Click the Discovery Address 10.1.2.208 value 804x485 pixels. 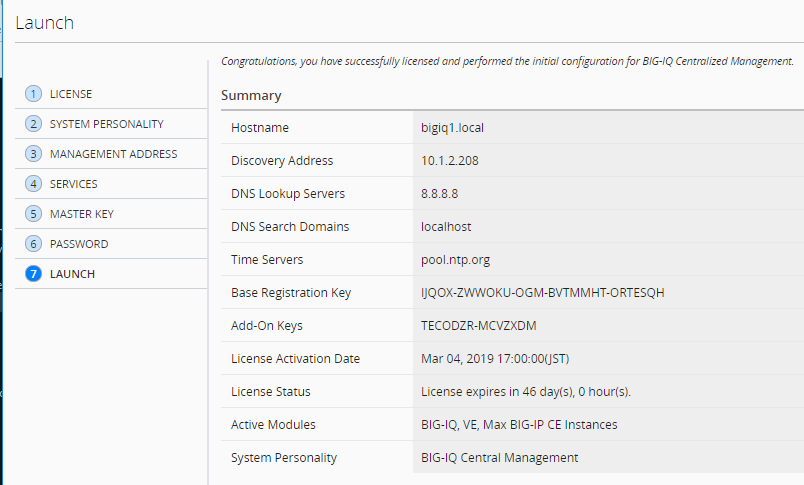[450, 160]
